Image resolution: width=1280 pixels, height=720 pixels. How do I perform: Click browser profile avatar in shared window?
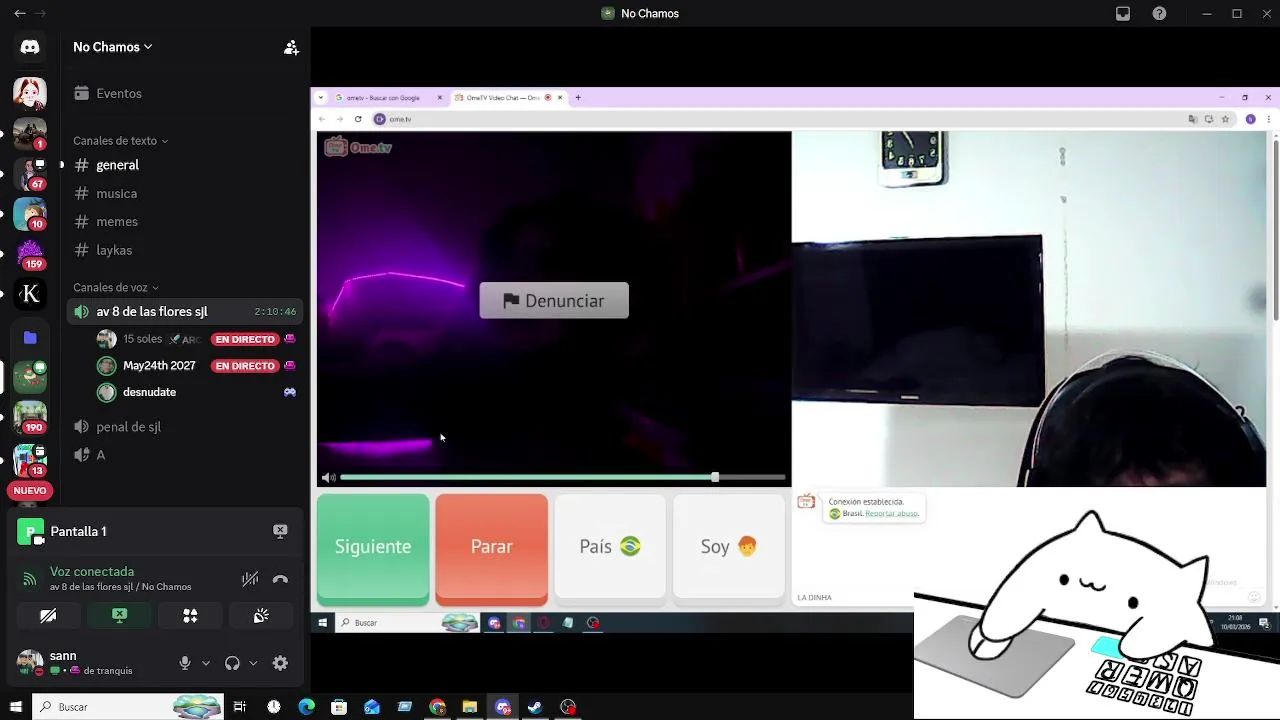click(1250, 119)
